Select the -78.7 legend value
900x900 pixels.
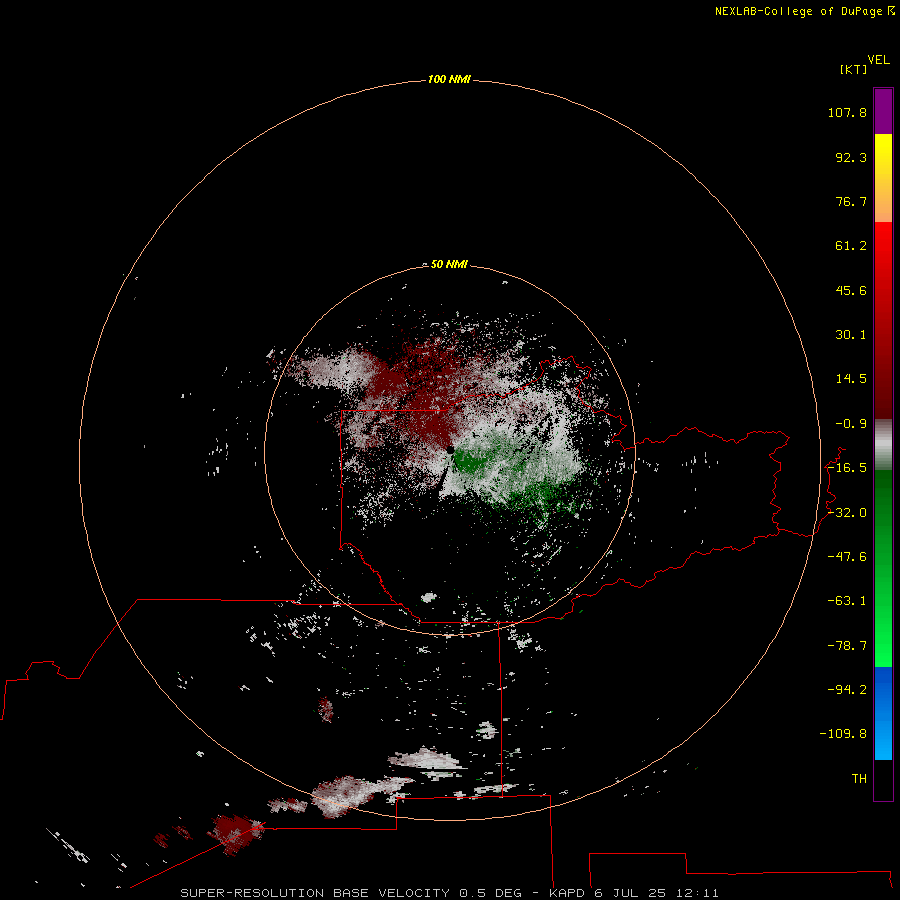pyautogui.click(x=847, y=646)
